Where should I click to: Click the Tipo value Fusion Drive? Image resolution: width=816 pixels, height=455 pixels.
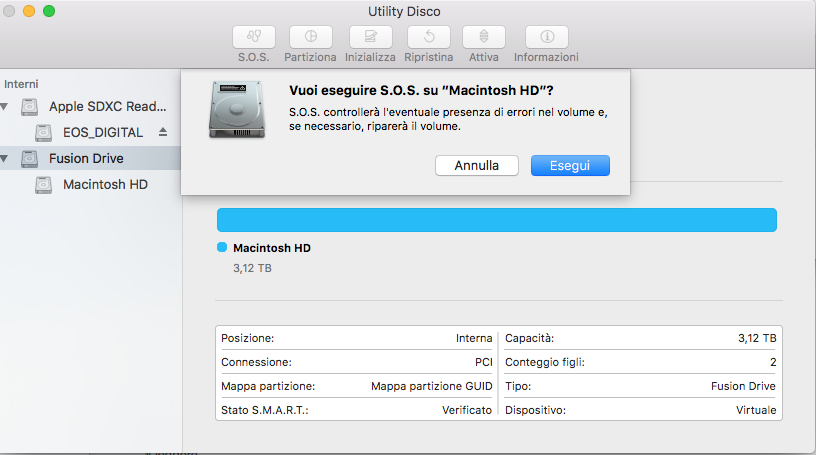743,386
